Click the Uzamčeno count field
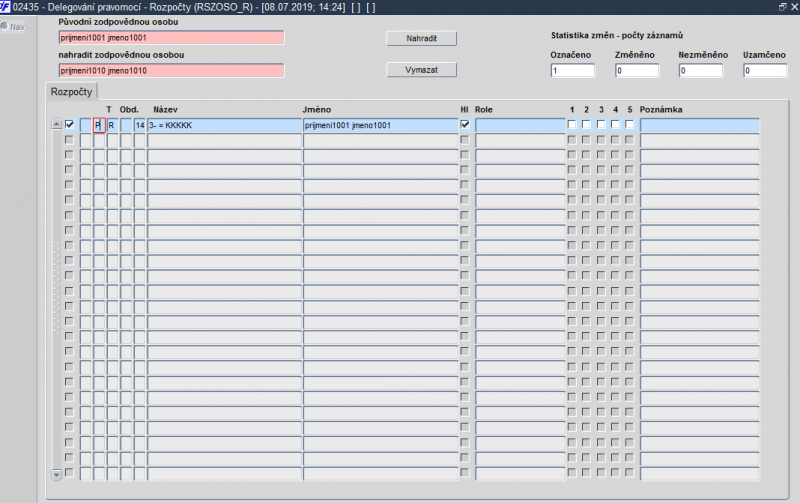This screenshot has width=800, height=503. click(765, 70)
